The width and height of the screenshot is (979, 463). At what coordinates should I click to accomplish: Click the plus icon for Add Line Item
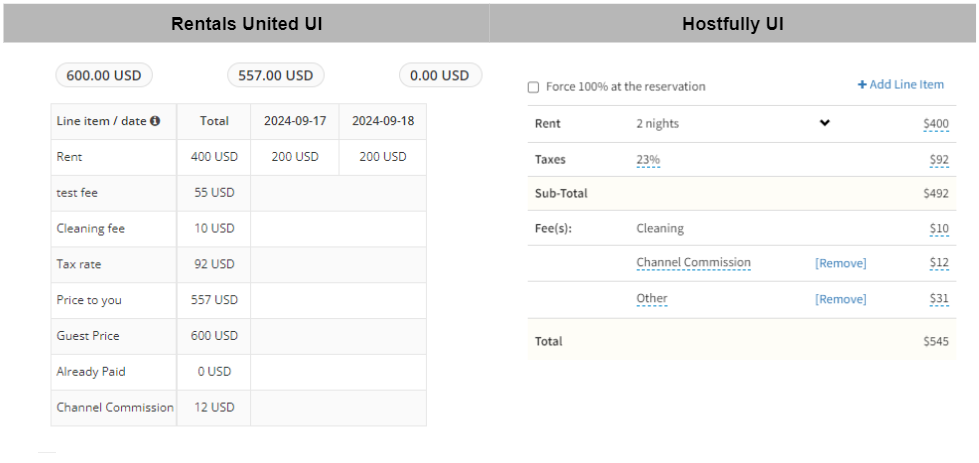(x=862, y=85)
